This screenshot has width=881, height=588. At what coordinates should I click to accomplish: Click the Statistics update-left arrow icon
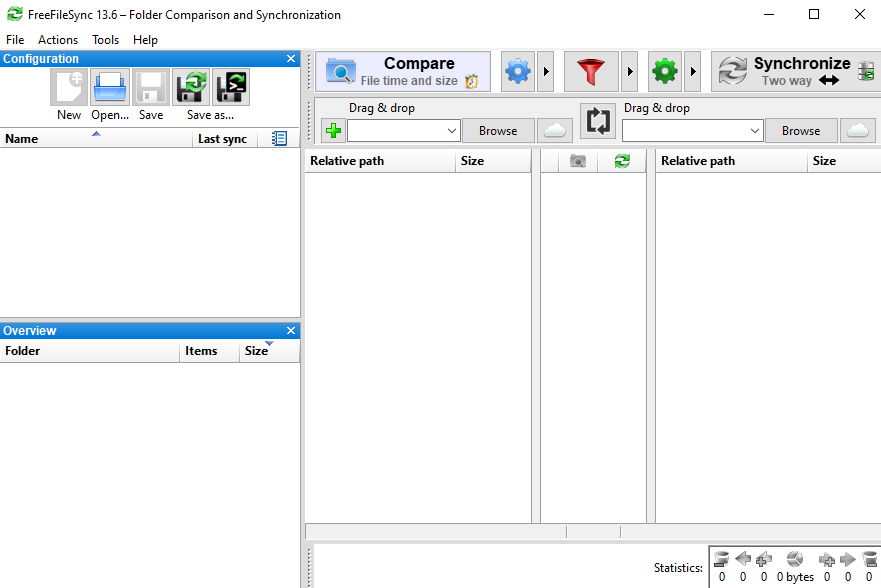pyautogui.click(x=743, y=559)
